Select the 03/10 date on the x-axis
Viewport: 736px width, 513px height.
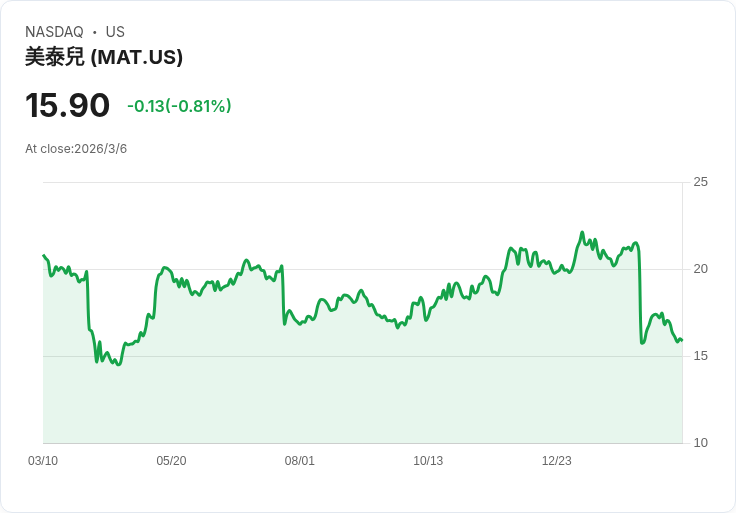(43, 461)
